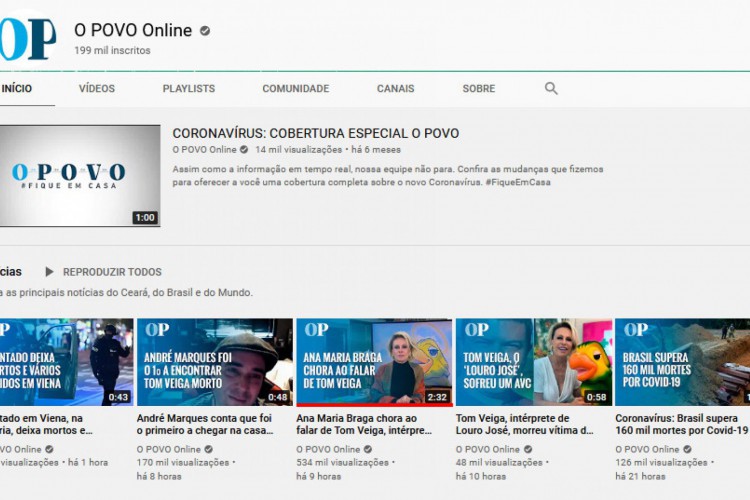Click the '170 mil visualizações' text
The height and width of the screenshot is (500, 750).
tap(183, 462)
